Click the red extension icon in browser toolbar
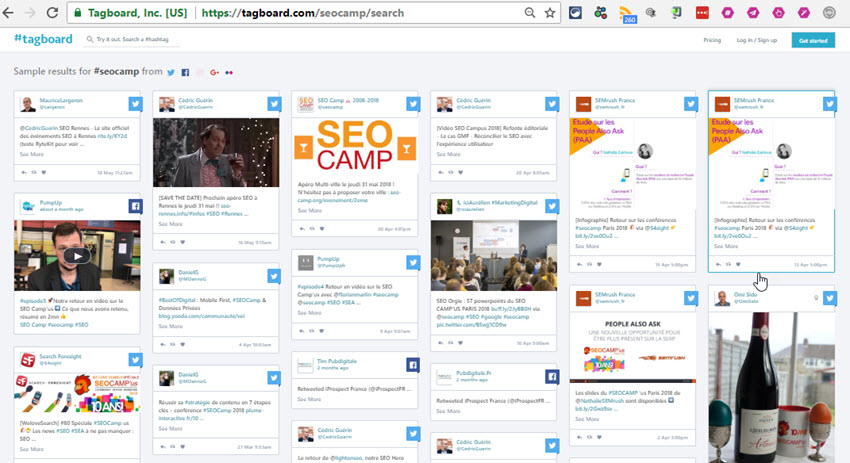850x463 pixels. 702,12
